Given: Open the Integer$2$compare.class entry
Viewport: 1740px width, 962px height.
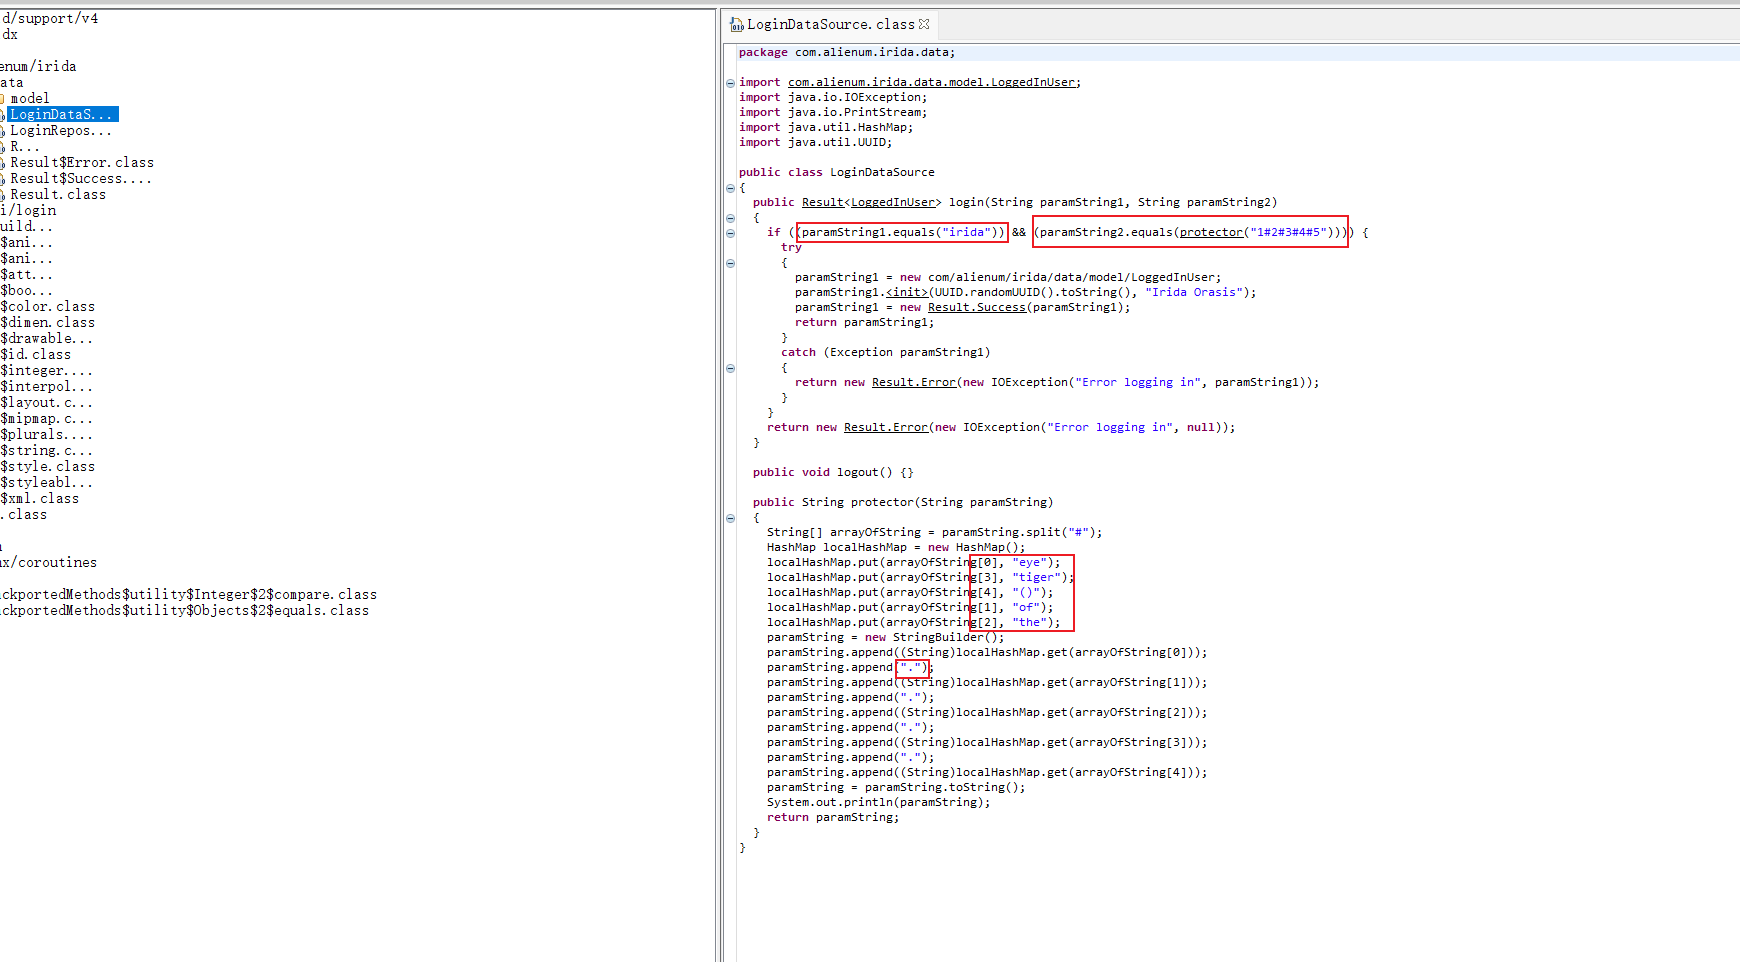Looking at the screenshot, I should pos(189,594).
